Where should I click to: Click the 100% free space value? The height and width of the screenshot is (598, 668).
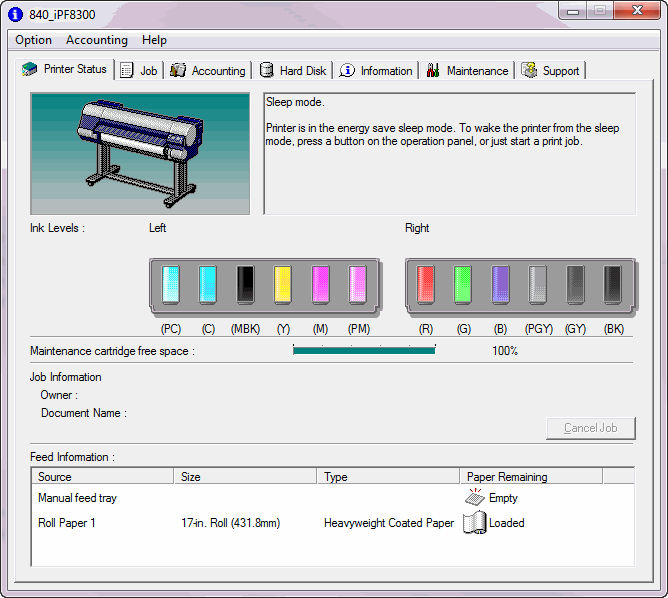(x=505, y=351)
